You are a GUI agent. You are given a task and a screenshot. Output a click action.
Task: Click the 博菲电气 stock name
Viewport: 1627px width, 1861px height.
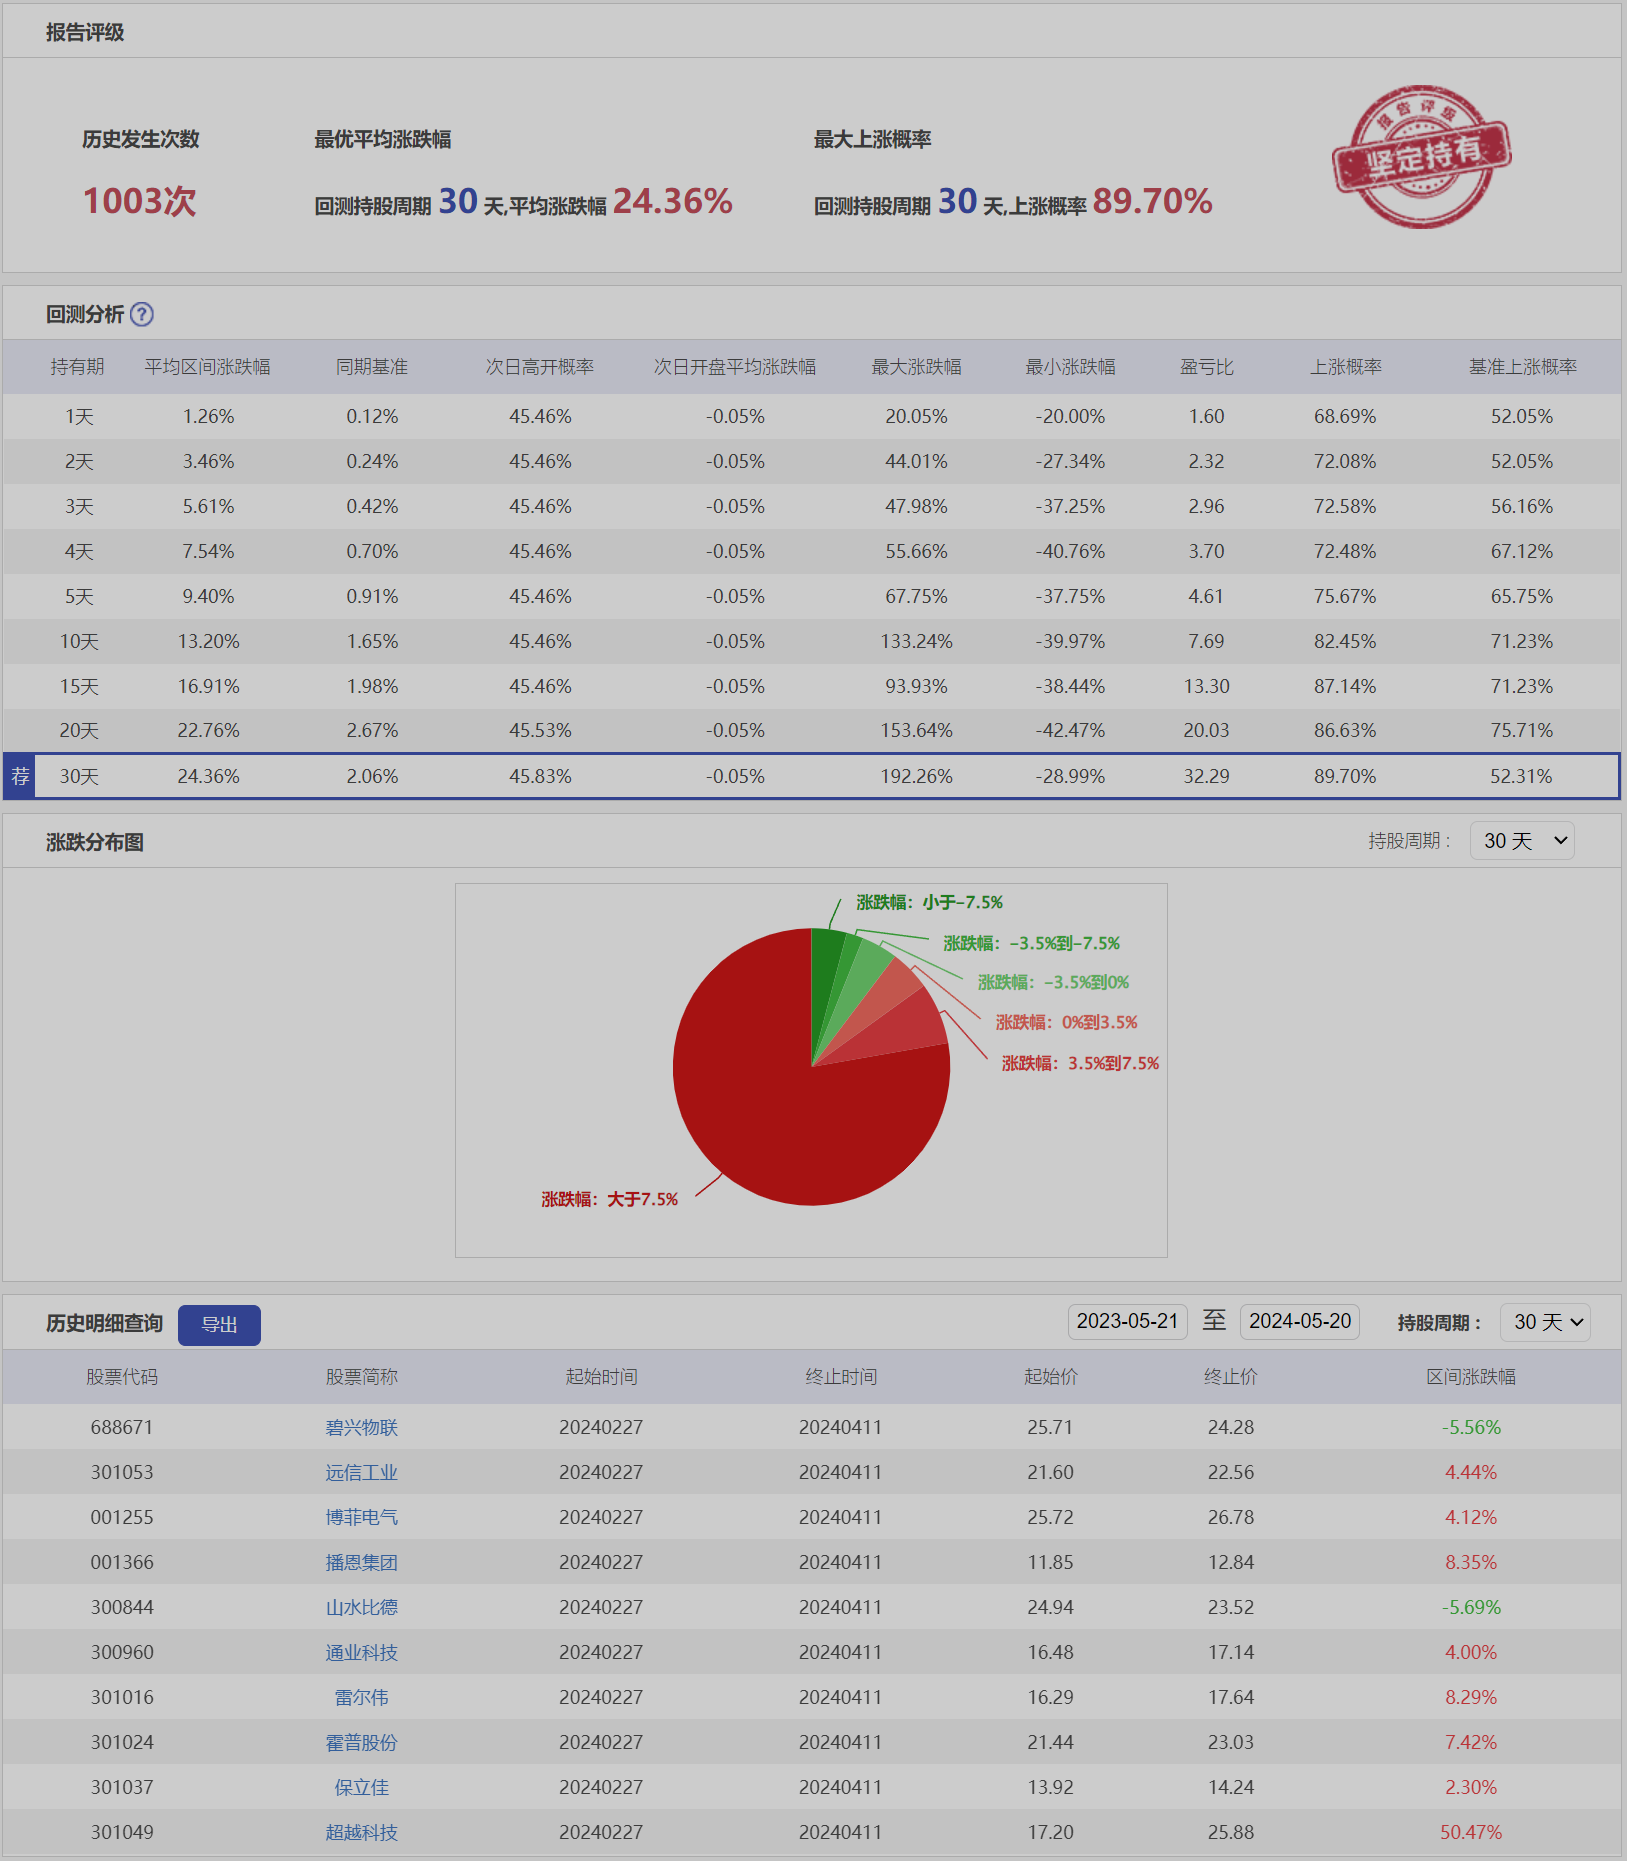click(x=361, y=1518)
